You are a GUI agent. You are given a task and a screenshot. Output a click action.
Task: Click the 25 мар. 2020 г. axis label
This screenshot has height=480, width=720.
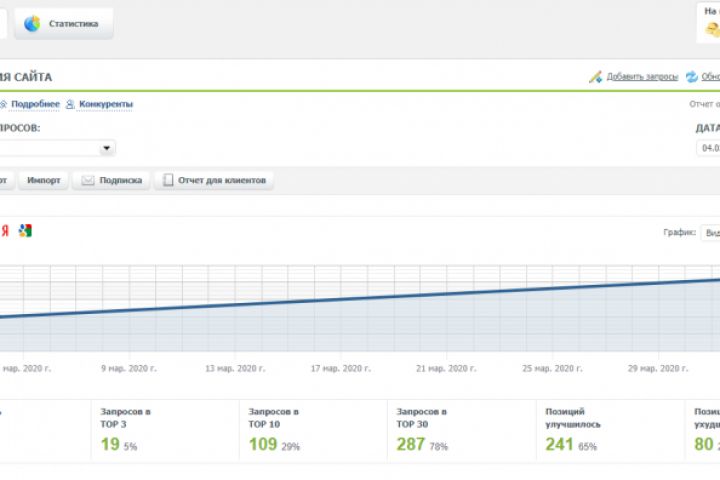[x=552, y=368]
